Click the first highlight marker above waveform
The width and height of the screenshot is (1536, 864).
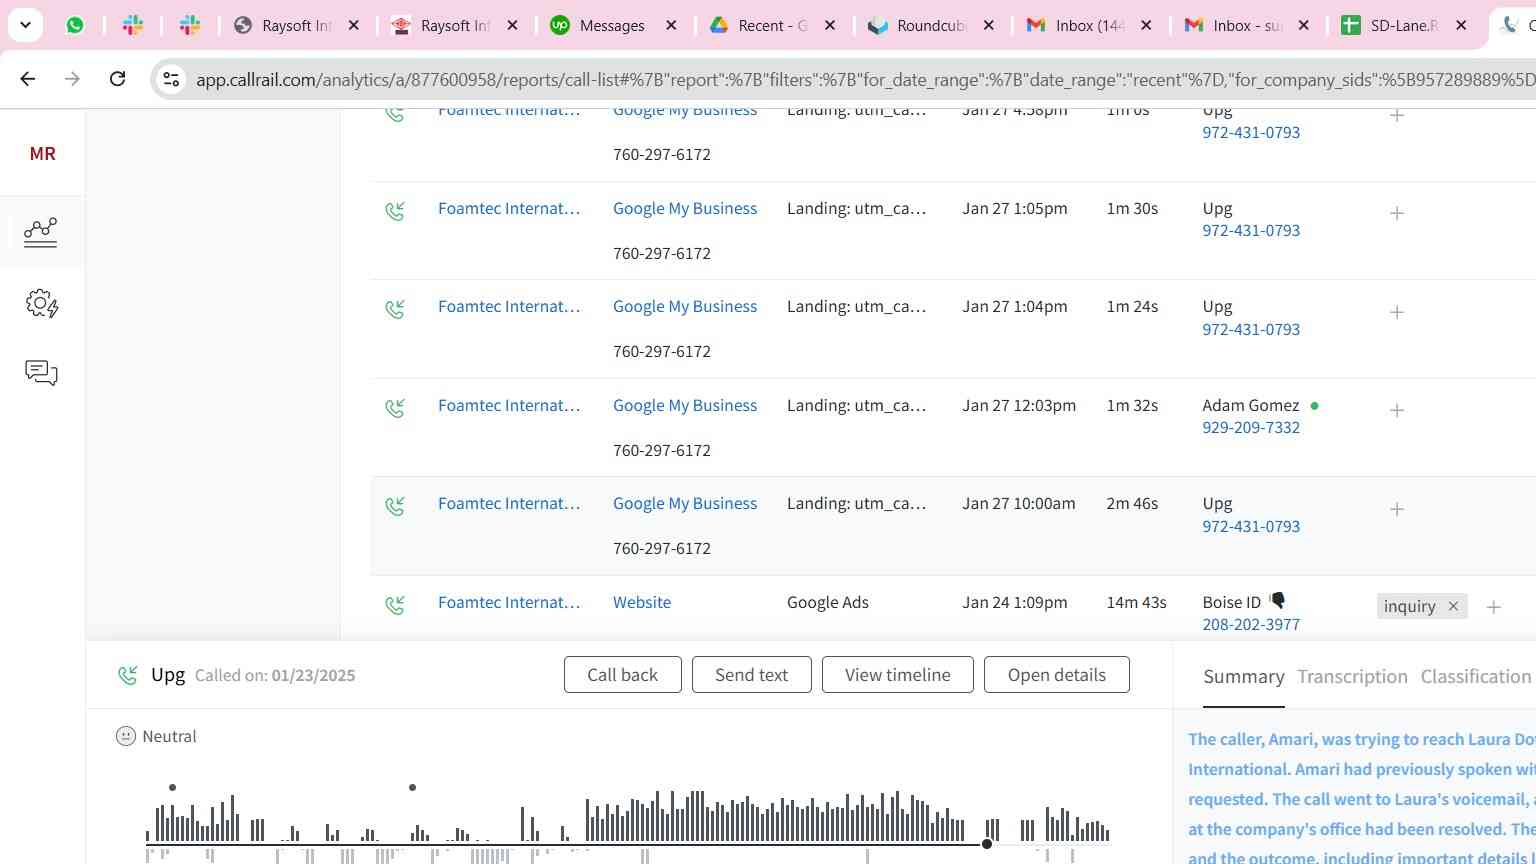coord(173,788)
